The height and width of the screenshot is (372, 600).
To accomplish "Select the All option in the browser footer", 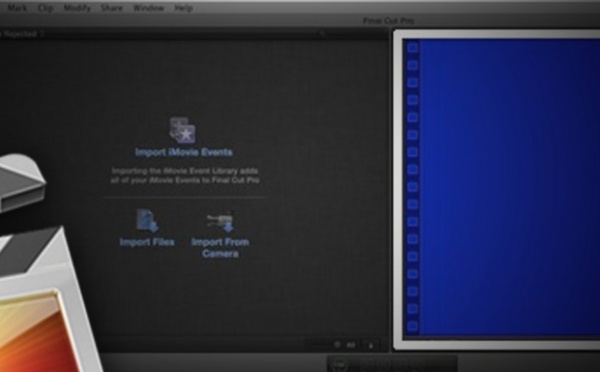I will click(x=351, y=345).
